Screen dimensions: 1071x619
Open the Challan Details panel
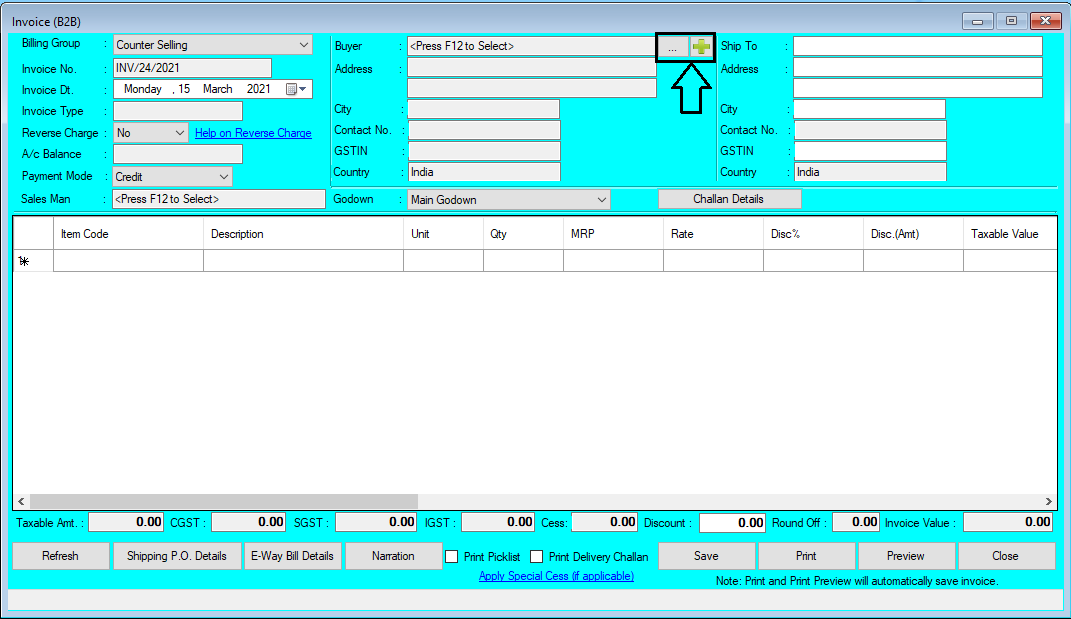729,199
